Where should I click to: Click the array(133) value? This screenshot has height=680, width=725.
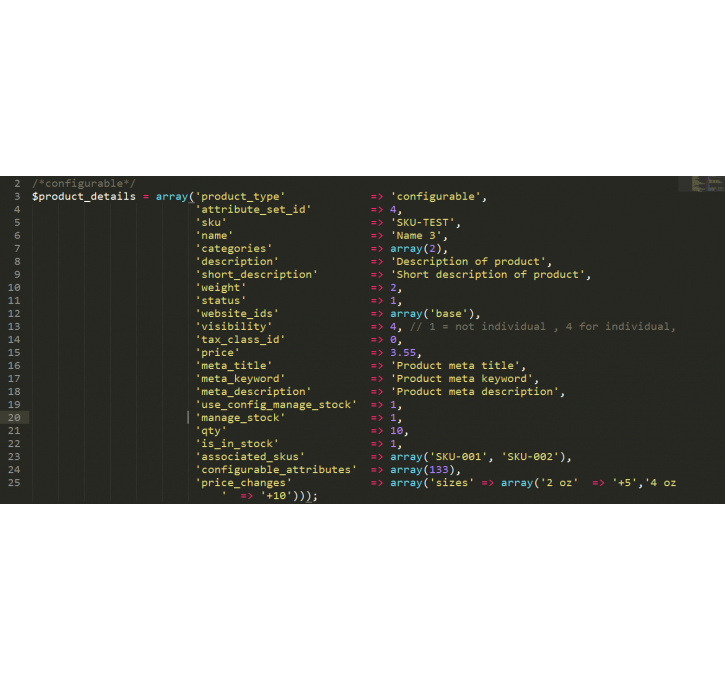(x=423, y=469)
